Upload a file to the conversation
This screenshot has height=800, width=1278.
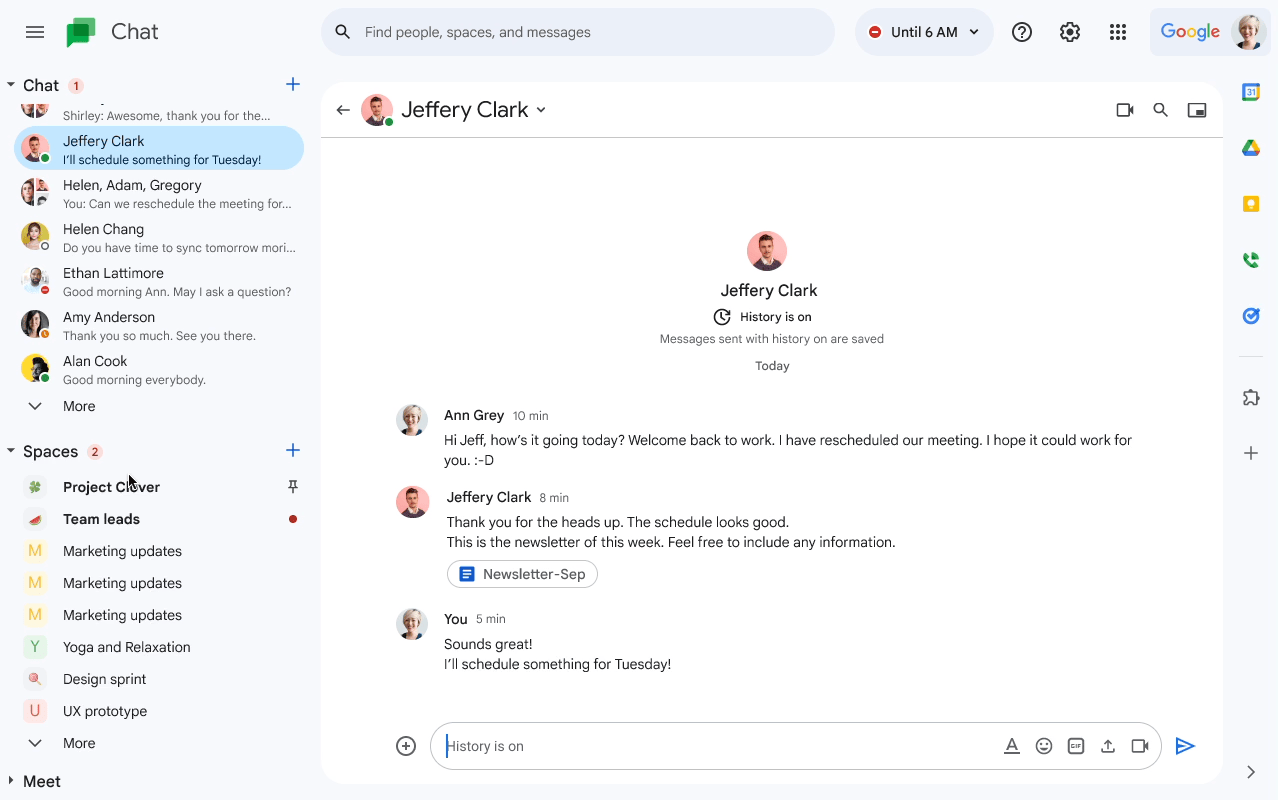(1107, 745)
